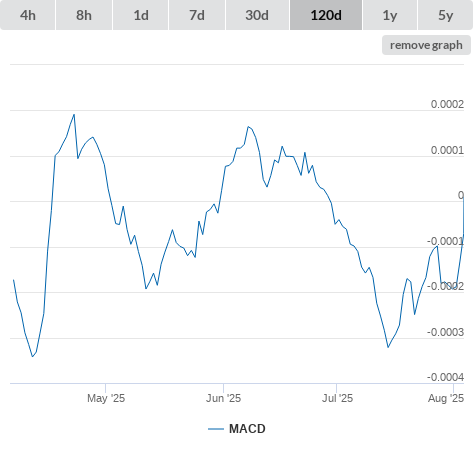Click the blue MACD legend line swatch
The image size is (474, 455).
[x=216, y=429]
